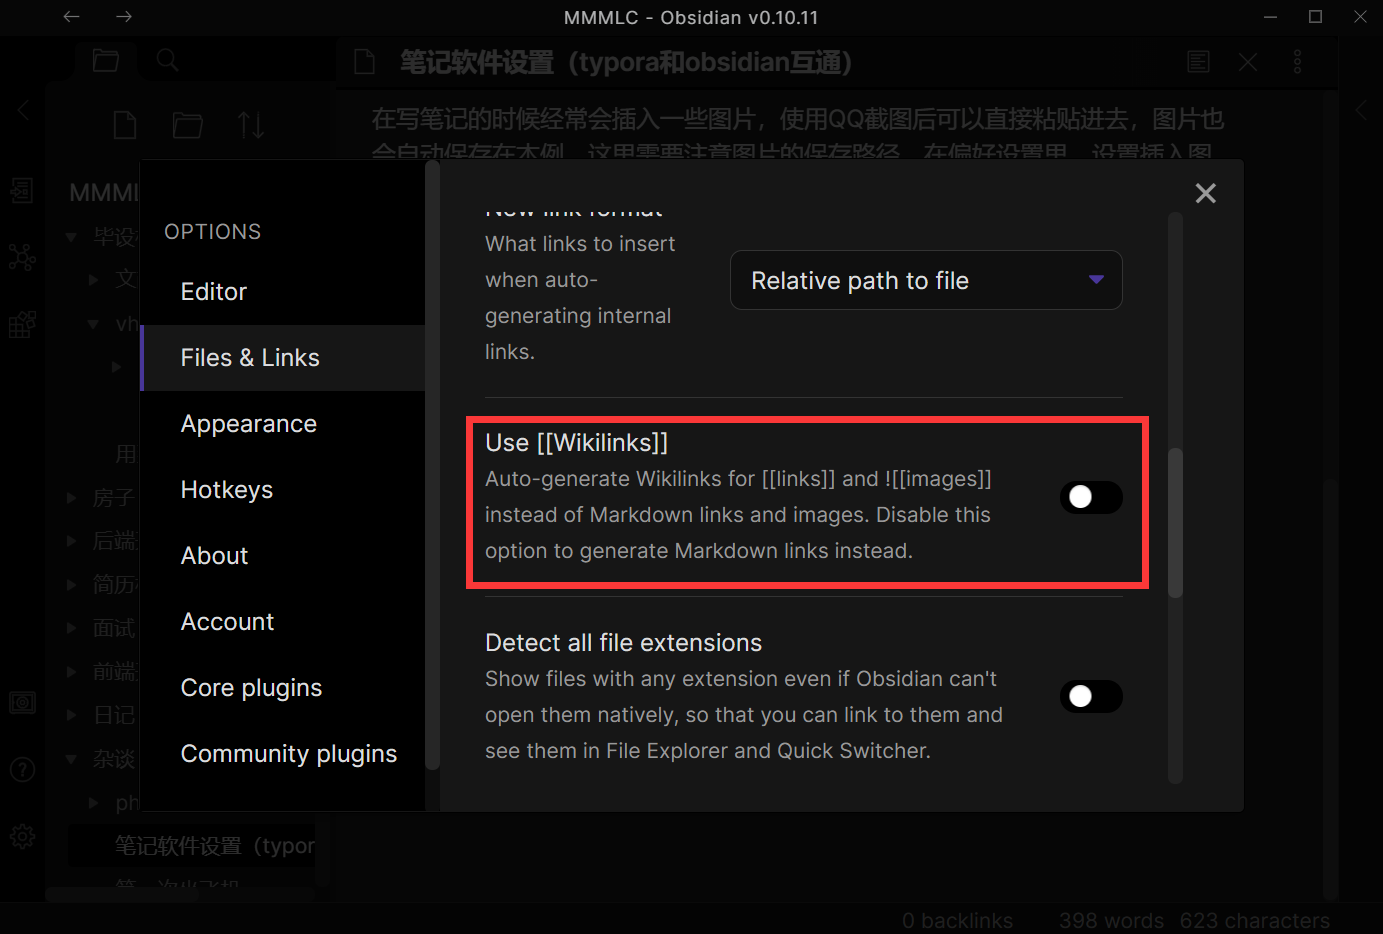Change sort order with the arrows icon
Viewport: 1383px width, 934px height.
[250, 125]
